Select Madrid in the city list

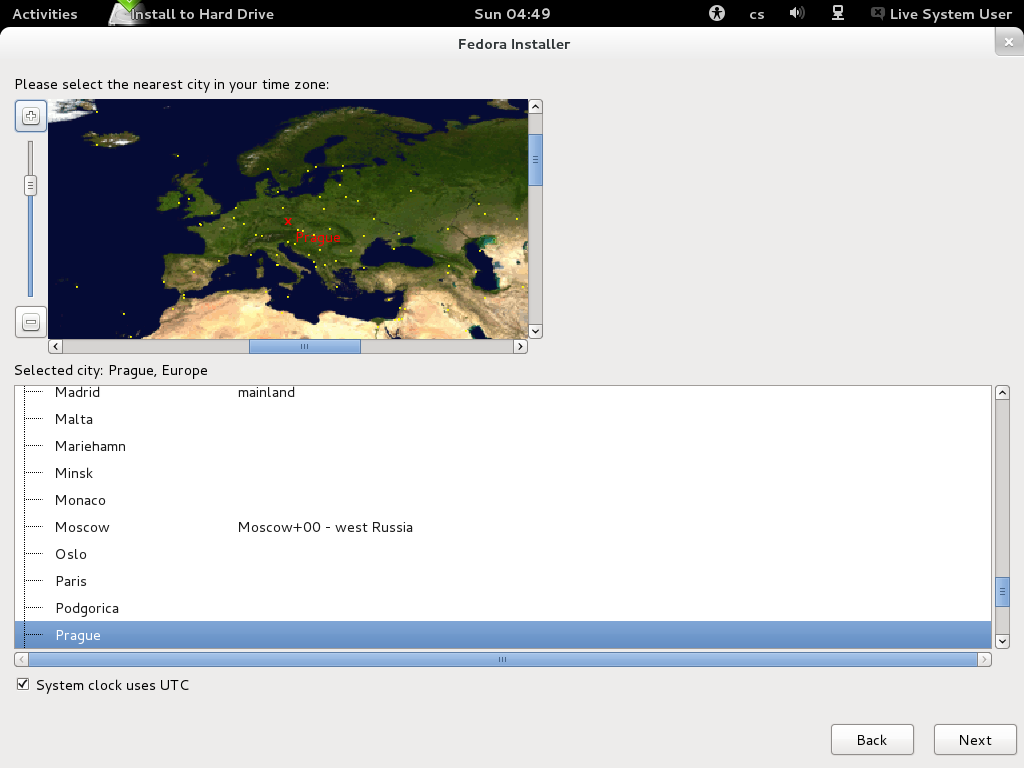(x=503, y=392)
